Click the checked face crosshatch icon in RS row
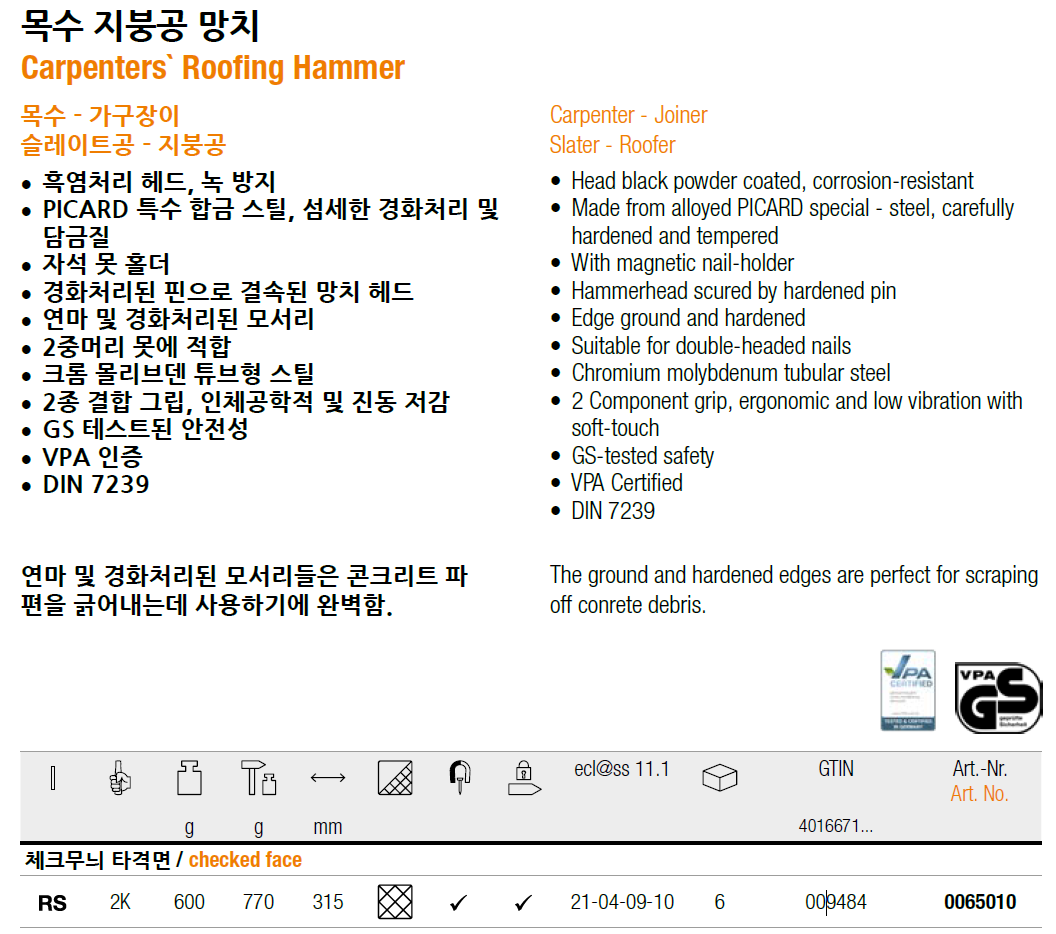The image size is (1056, 934). point(395,902)
